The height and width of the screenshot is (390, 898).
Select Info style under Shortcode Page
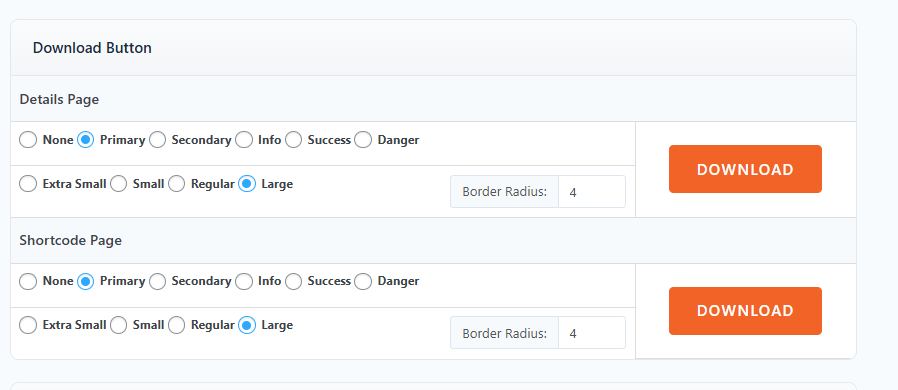tap(244, 281)
